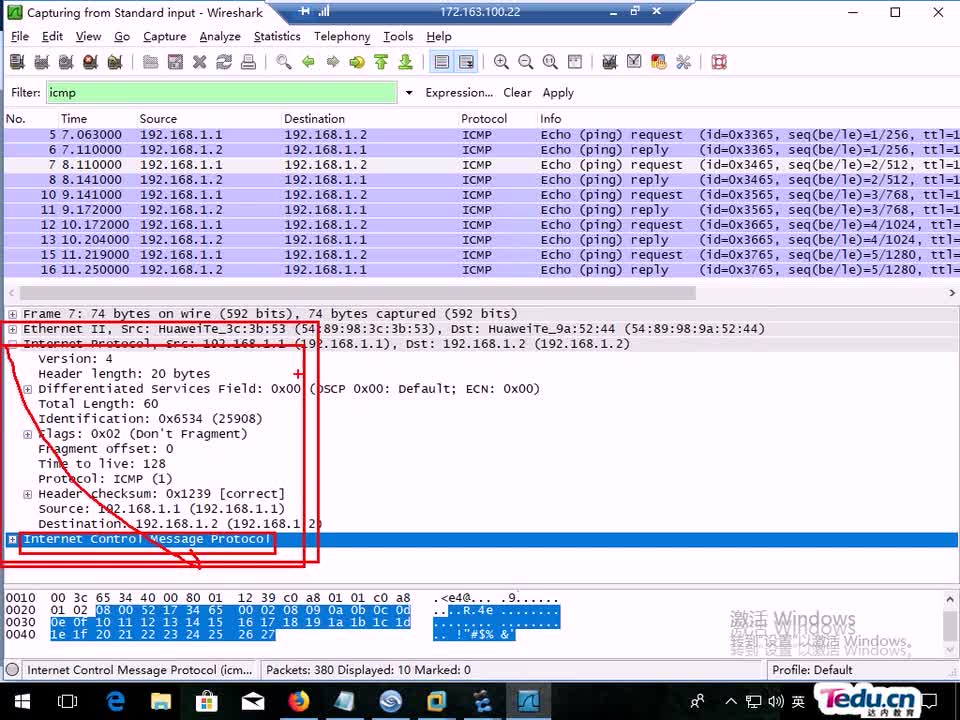
Task: Expand Internet Control Message Protocol node
Action: [12, 539]
